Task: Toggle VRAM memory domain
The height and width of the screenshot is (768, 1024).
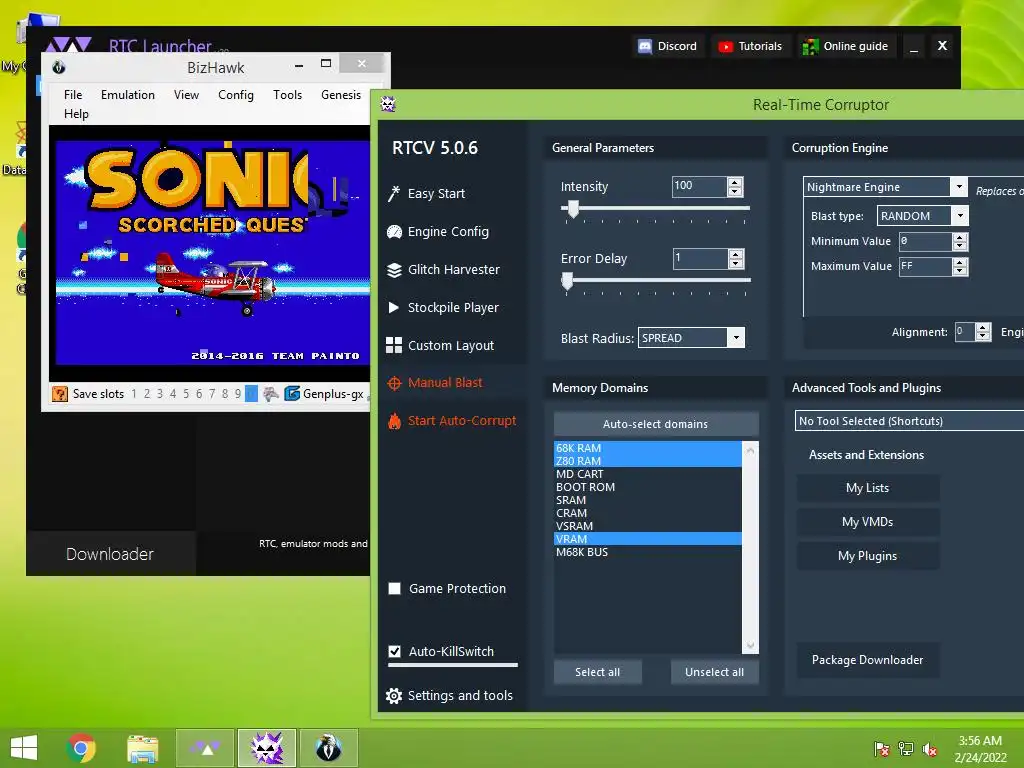Action: coord(648,539)
